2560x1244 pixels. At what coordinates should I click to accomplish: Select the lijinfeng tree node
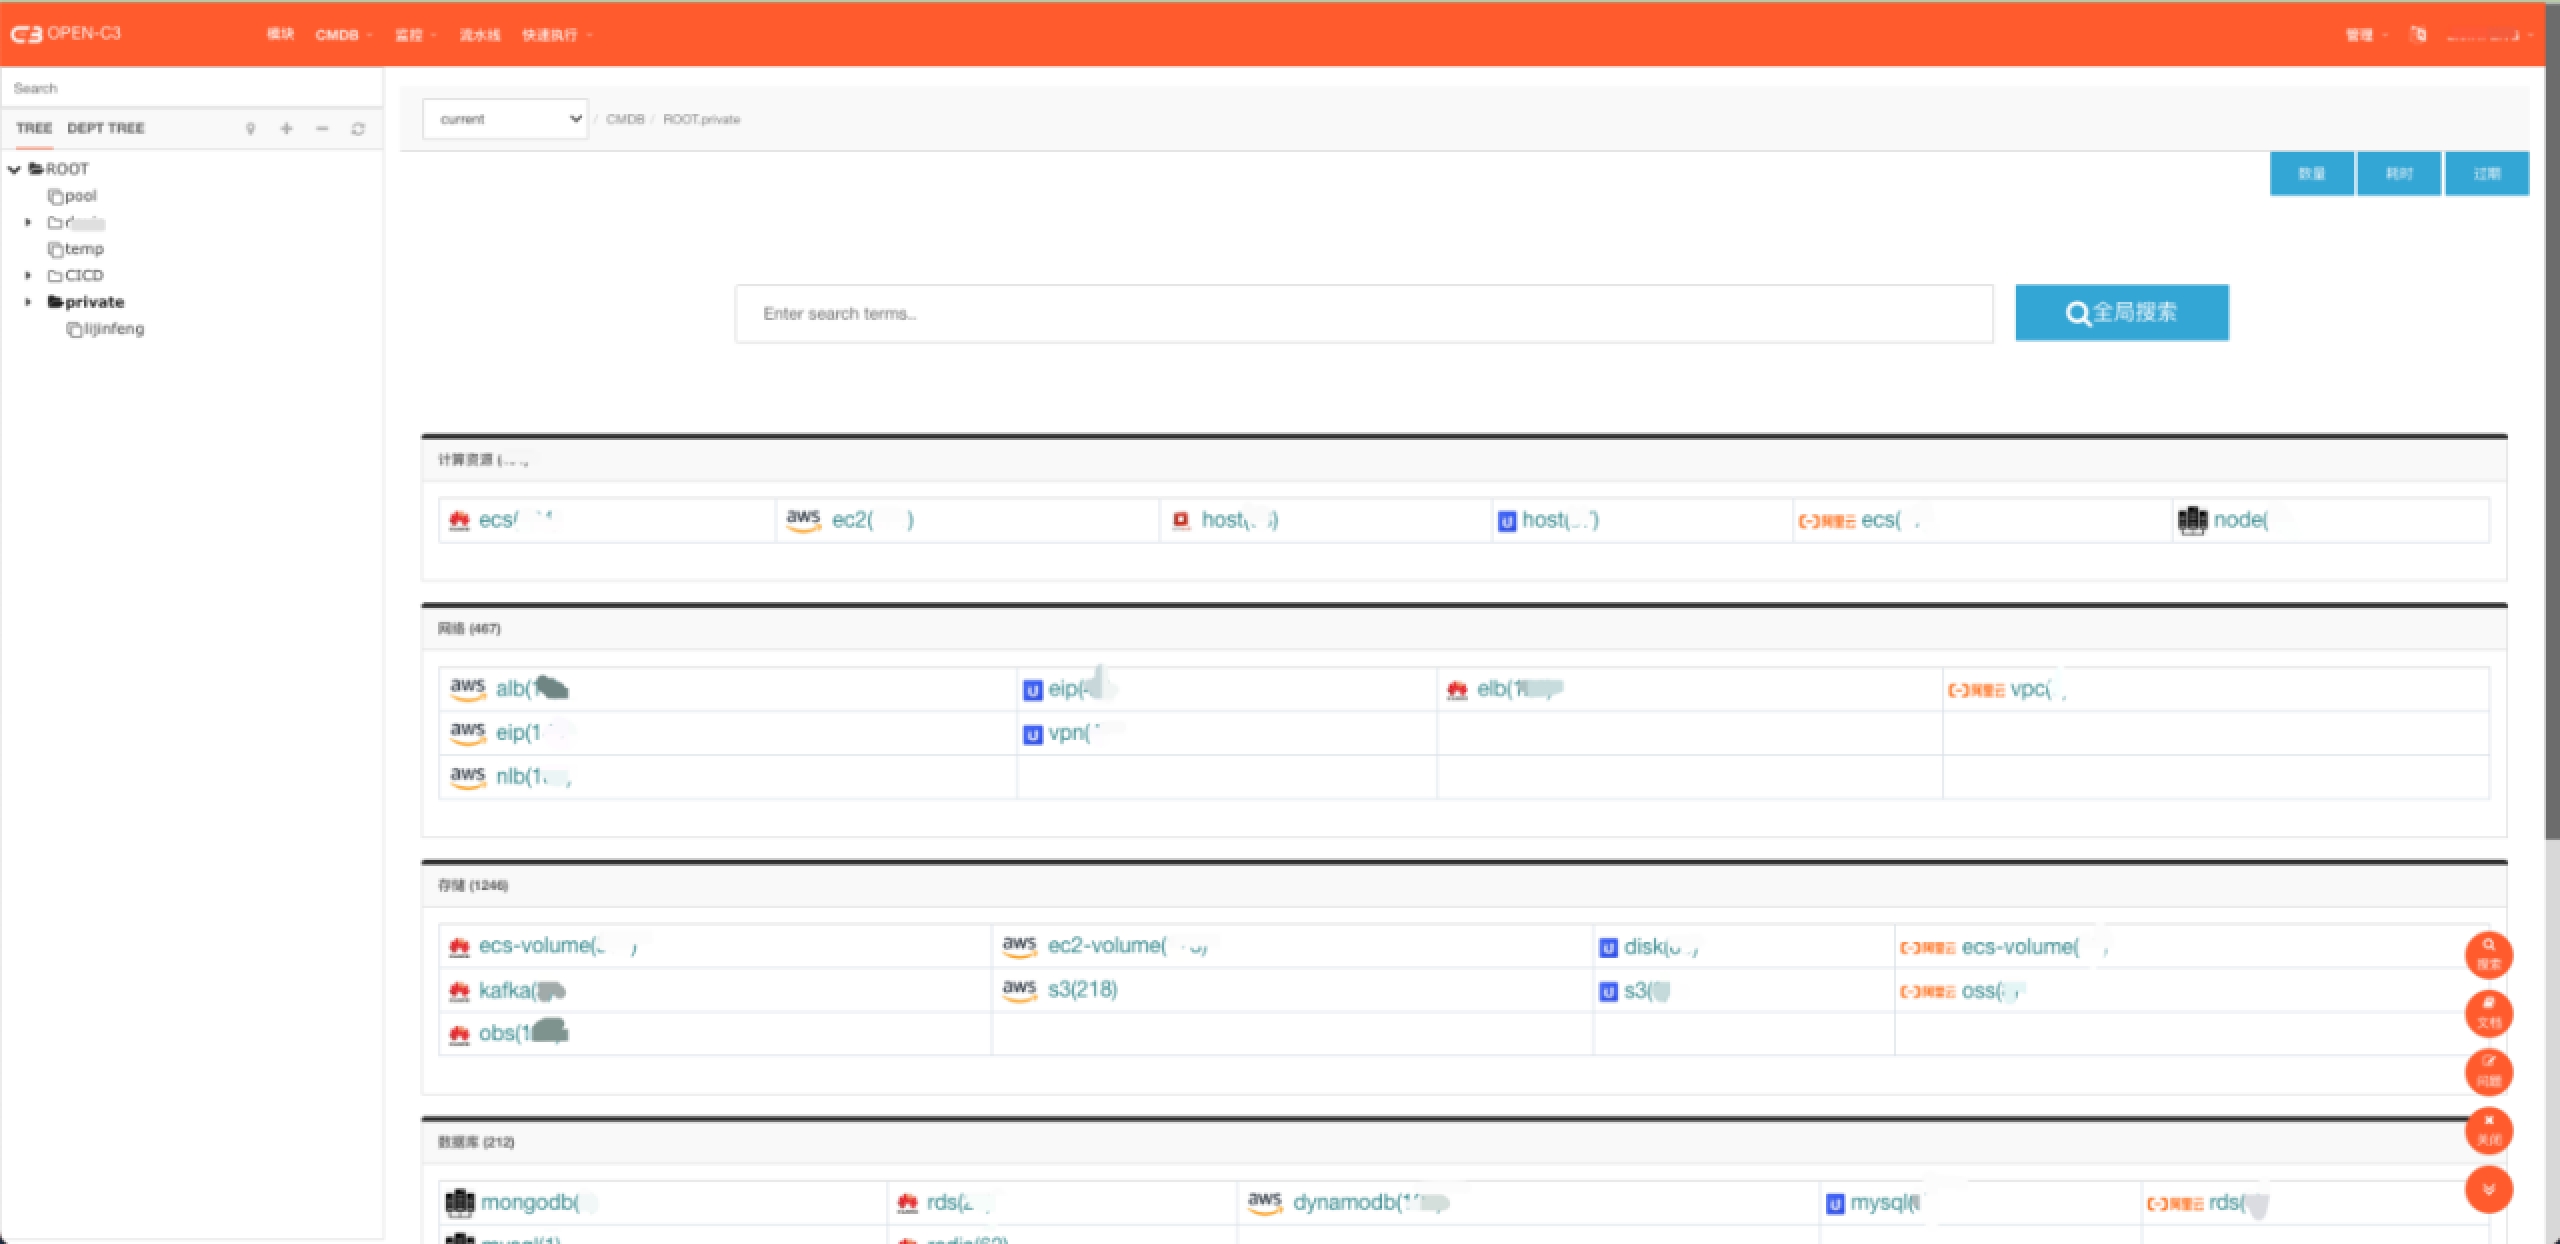113,329
